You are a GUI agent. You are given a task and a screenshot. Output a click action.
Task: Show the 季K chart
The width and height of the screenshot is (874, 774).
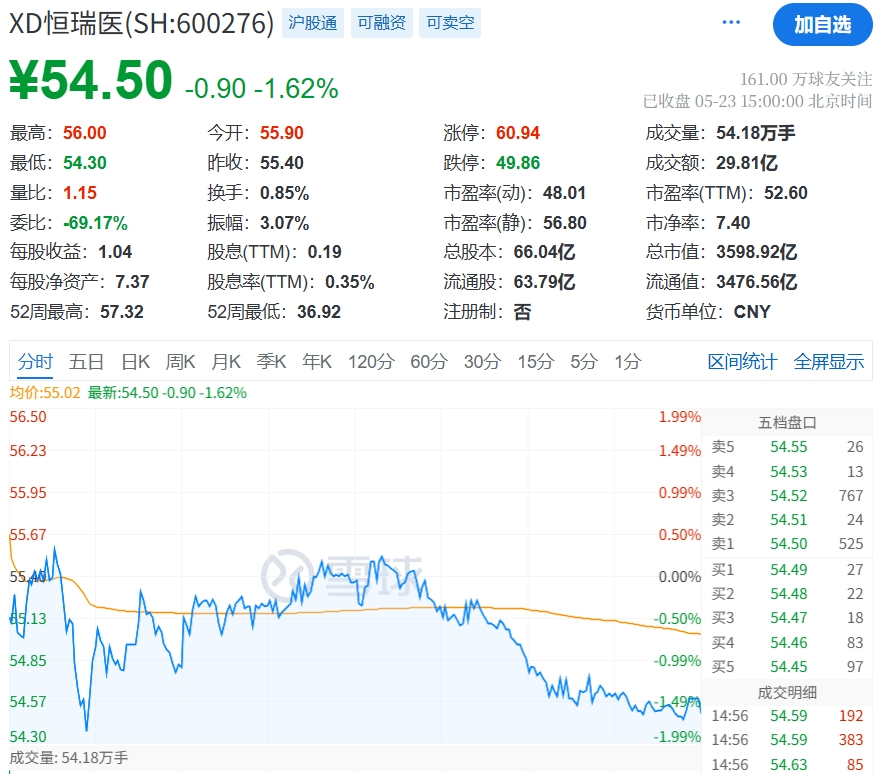pos(271,362)
